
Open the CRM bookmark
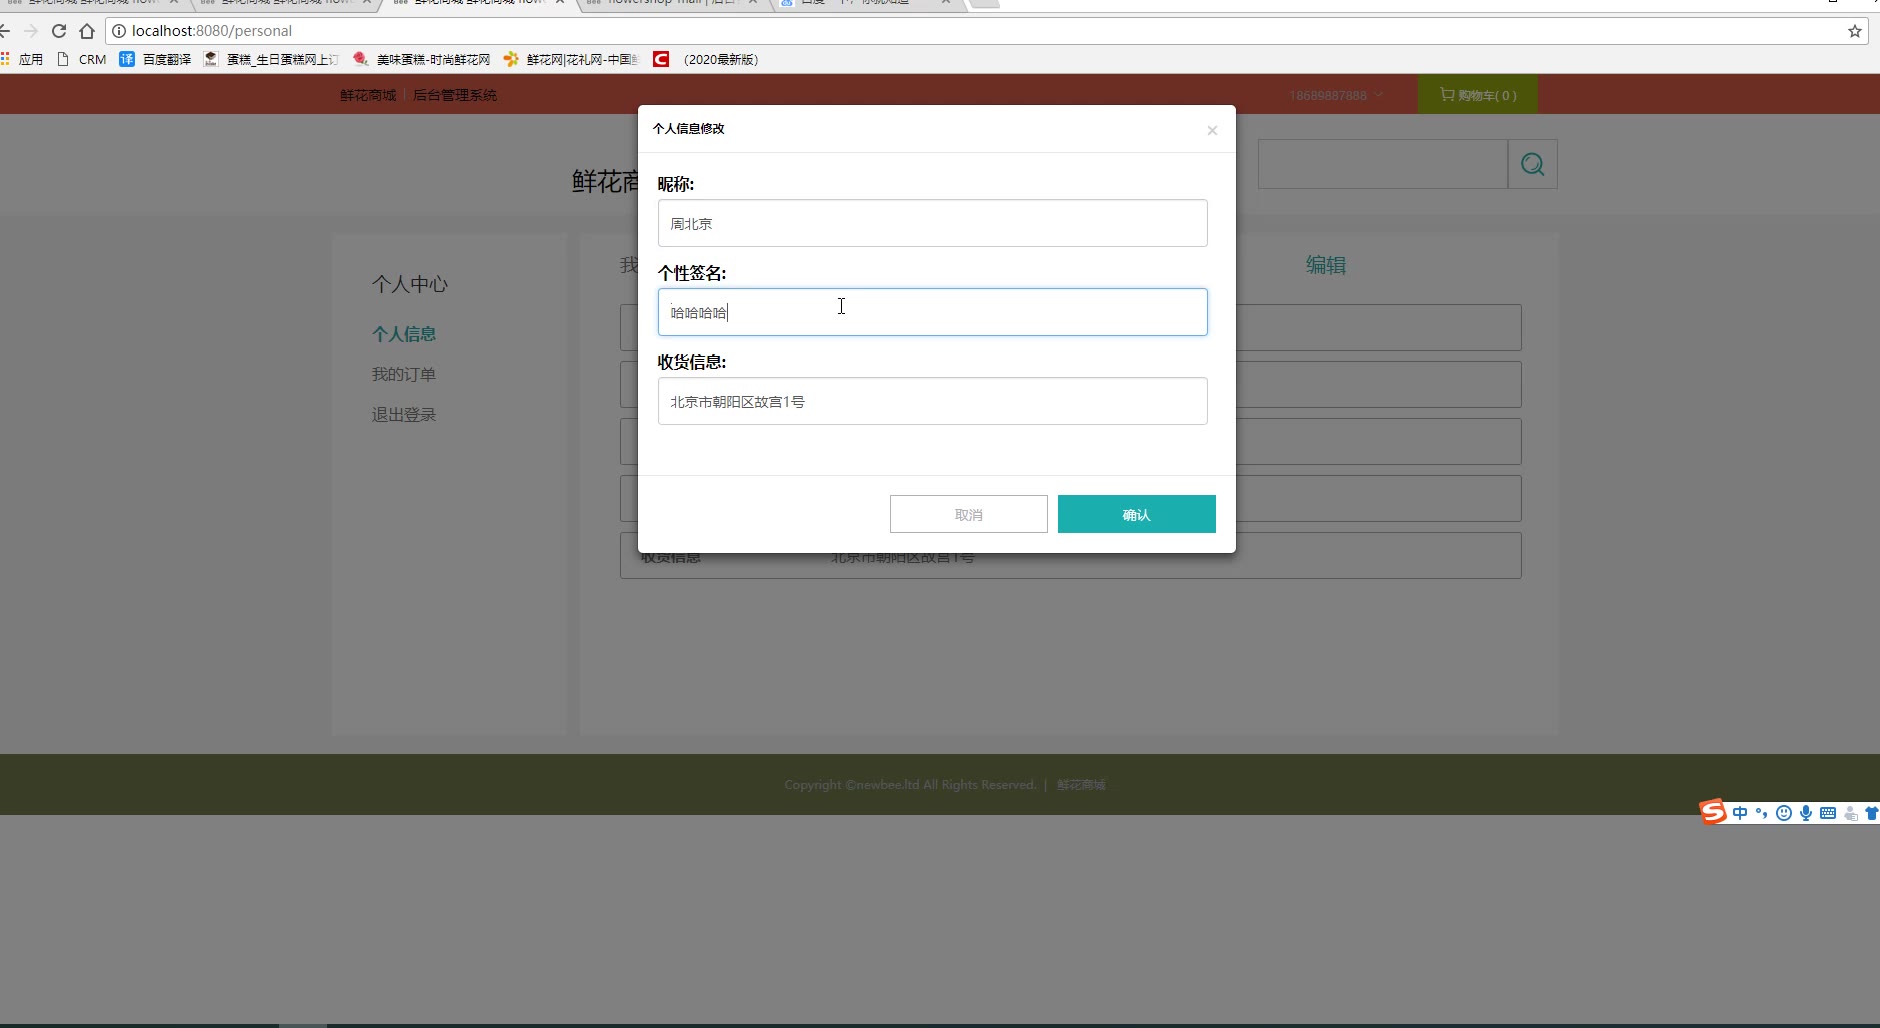(x=82, y=59)
